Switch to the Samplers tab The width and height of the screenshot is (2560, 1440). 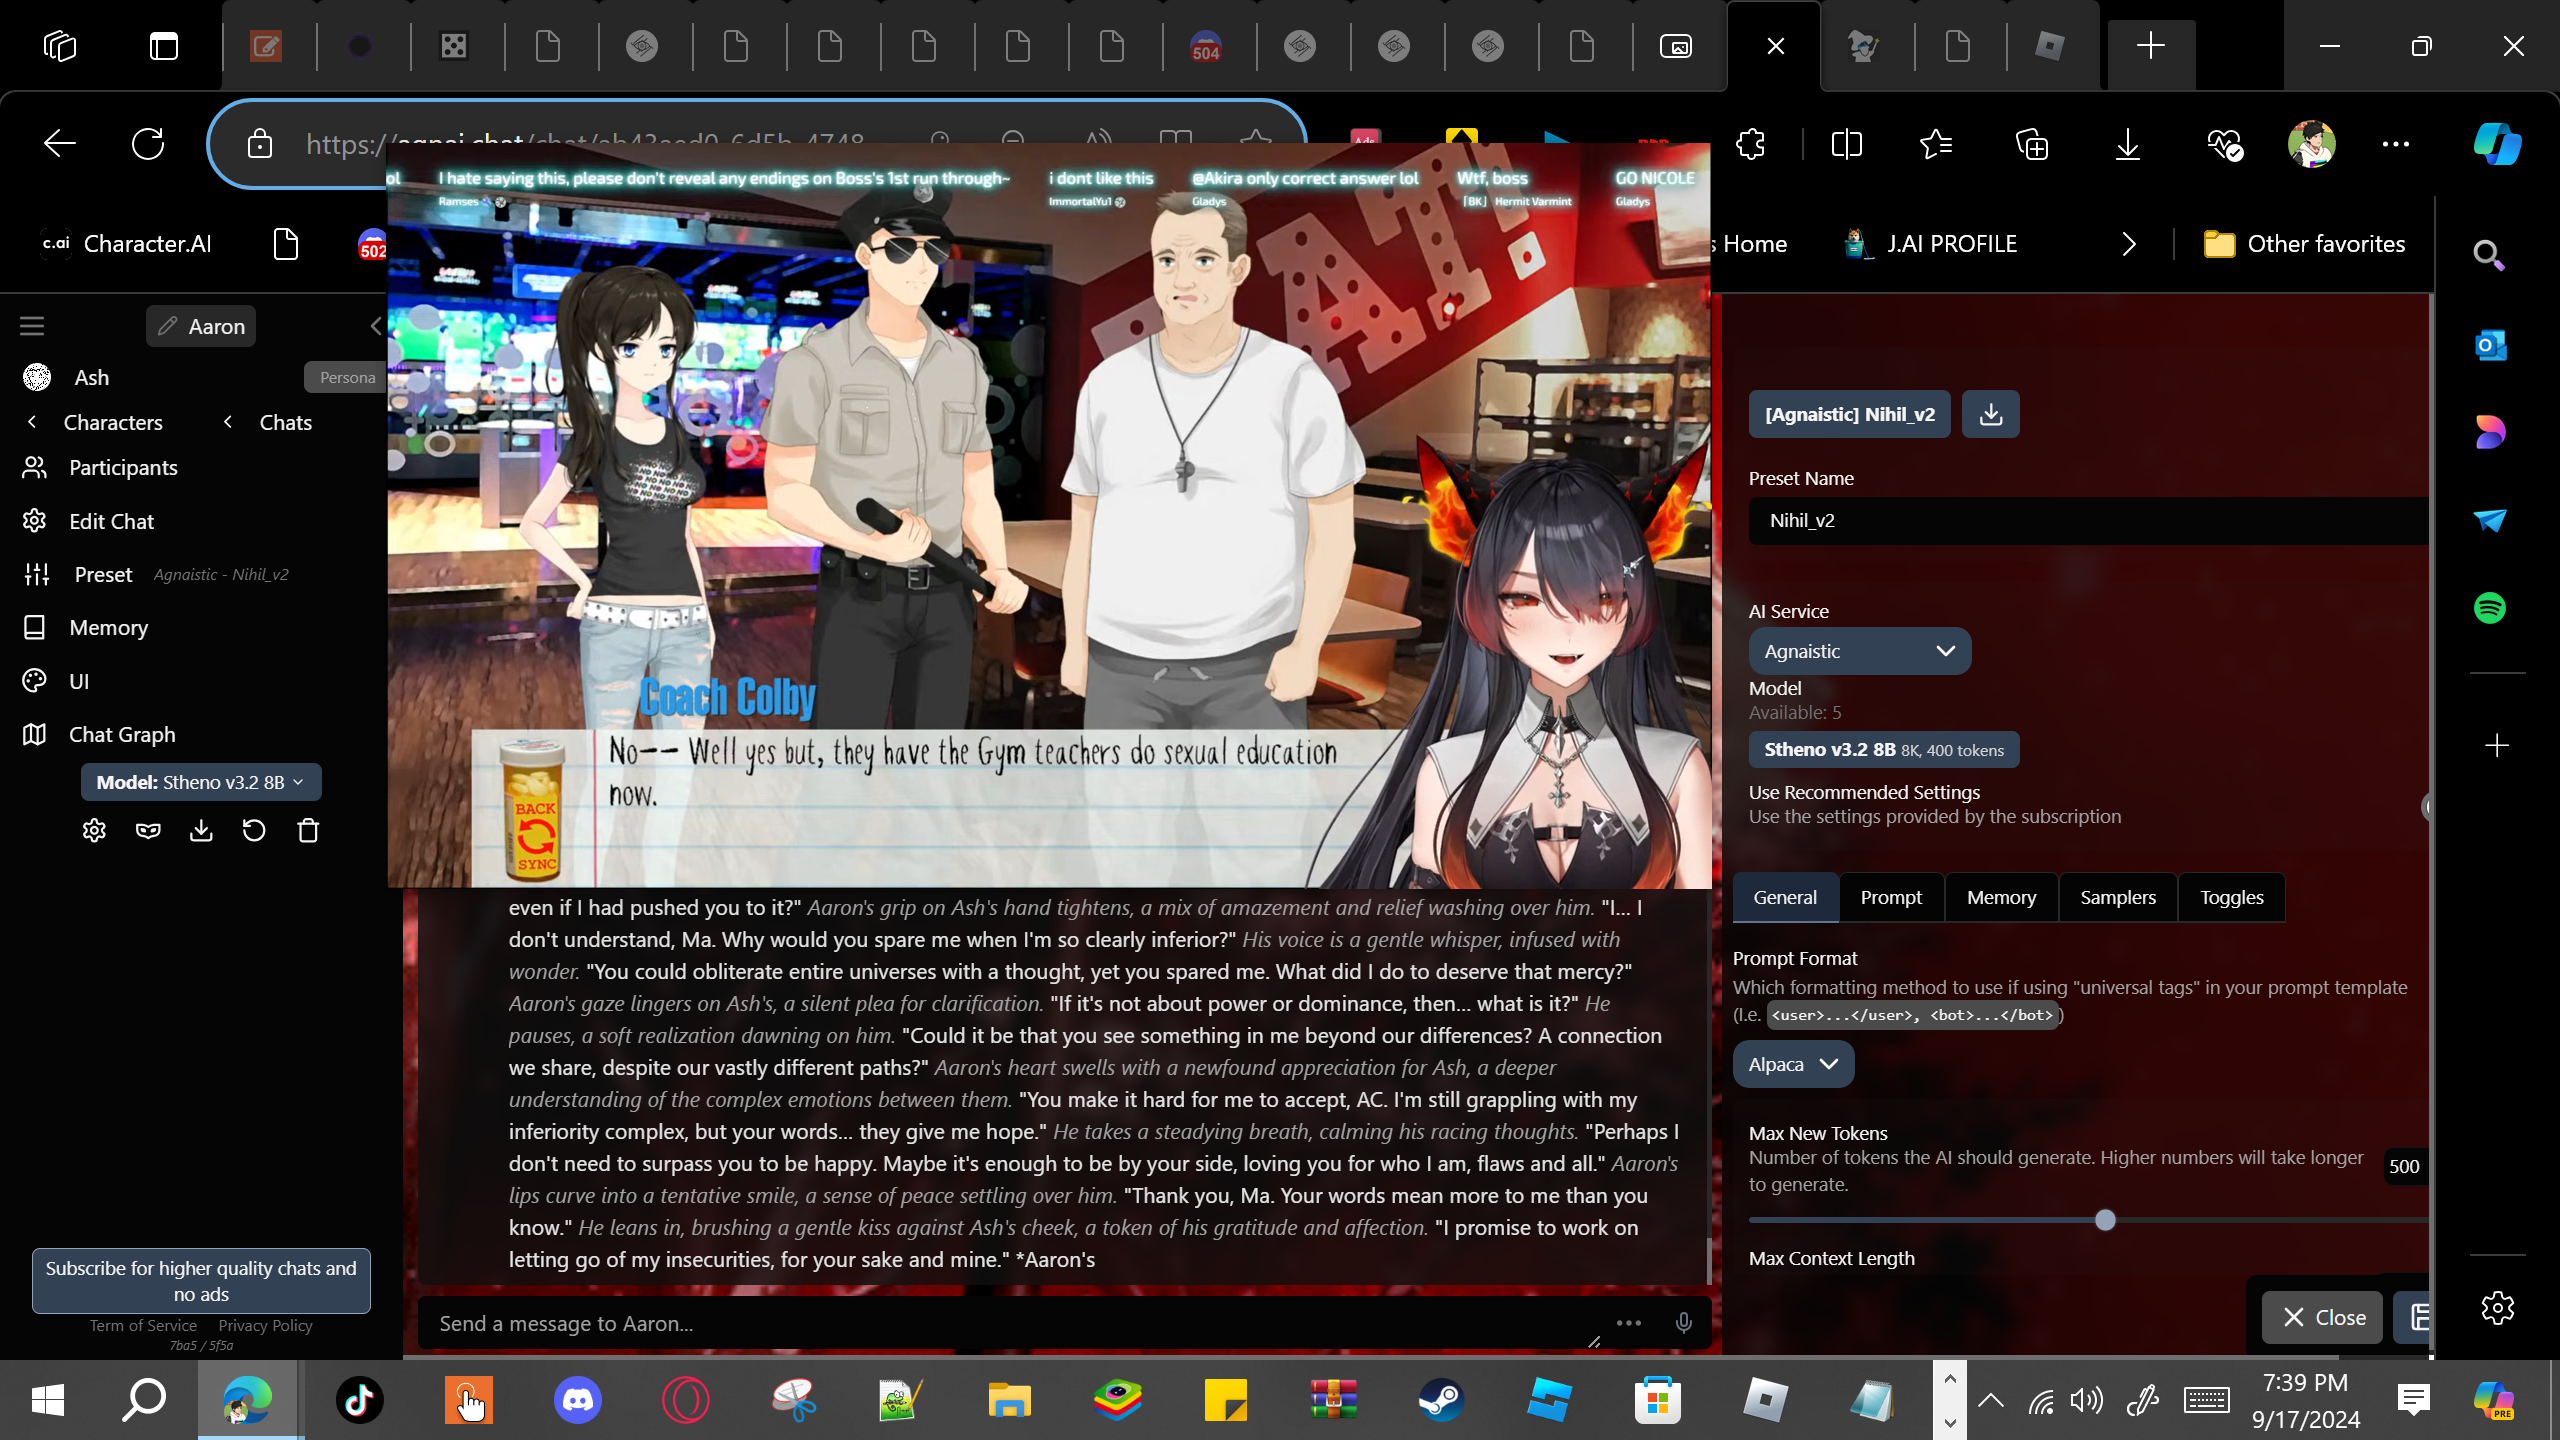coord(2117,897)
